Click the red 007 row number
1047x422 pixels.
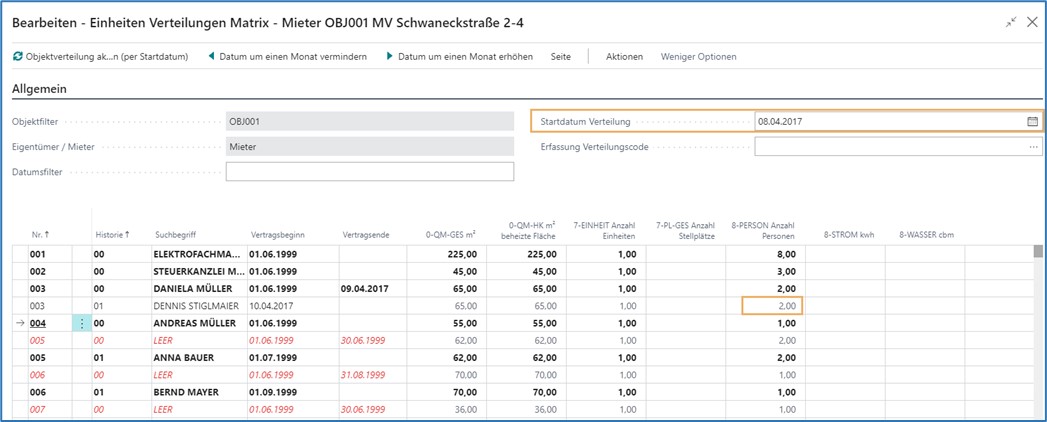click(x=37, y=409)
